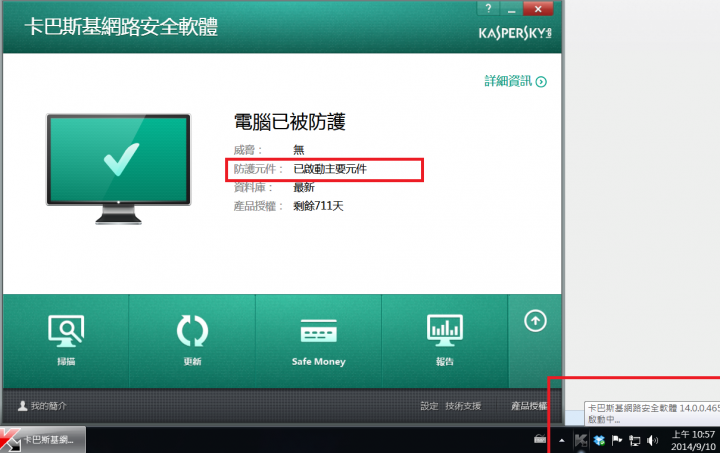Click the keyboard input indicator in taskbar
Image resolution: width=720 pixels, height=453 pixels.
[540, 439]
